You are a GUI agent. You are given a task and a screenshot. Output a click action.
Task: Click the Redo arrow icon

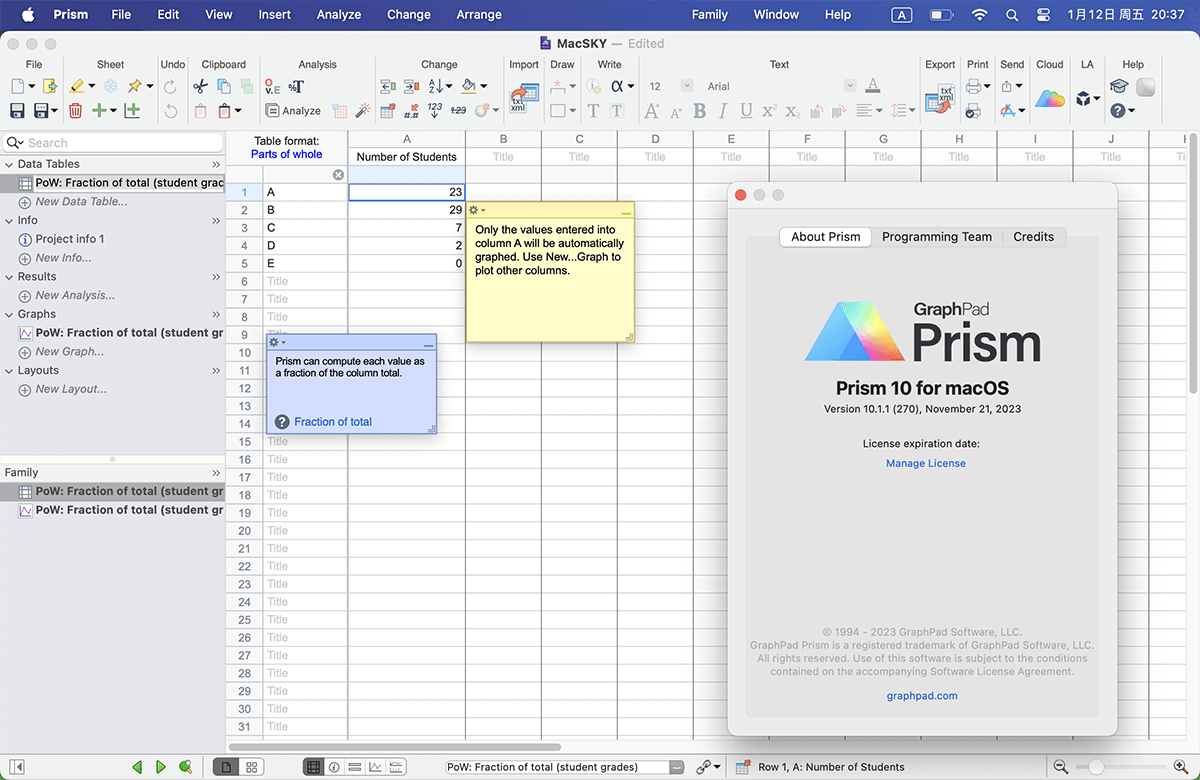pos(171,87)
